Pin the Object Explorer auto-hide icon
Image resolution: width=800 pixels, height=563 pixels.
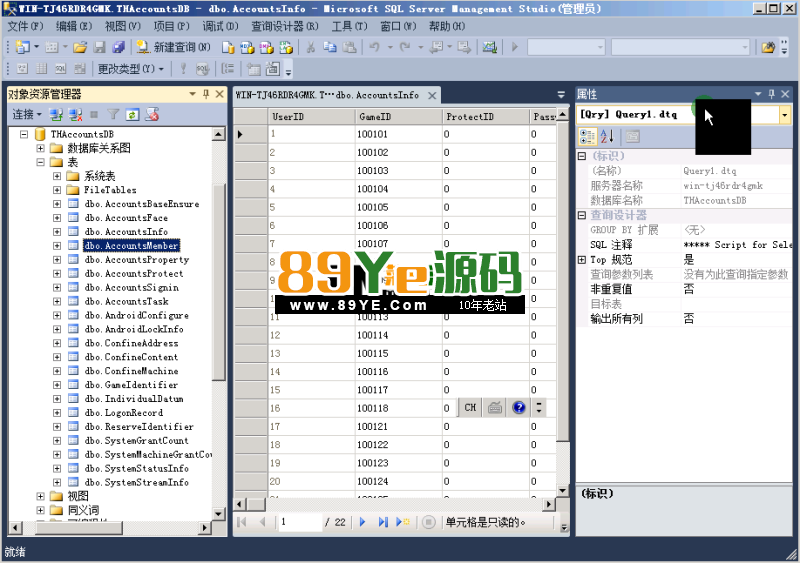click(206, 94)
